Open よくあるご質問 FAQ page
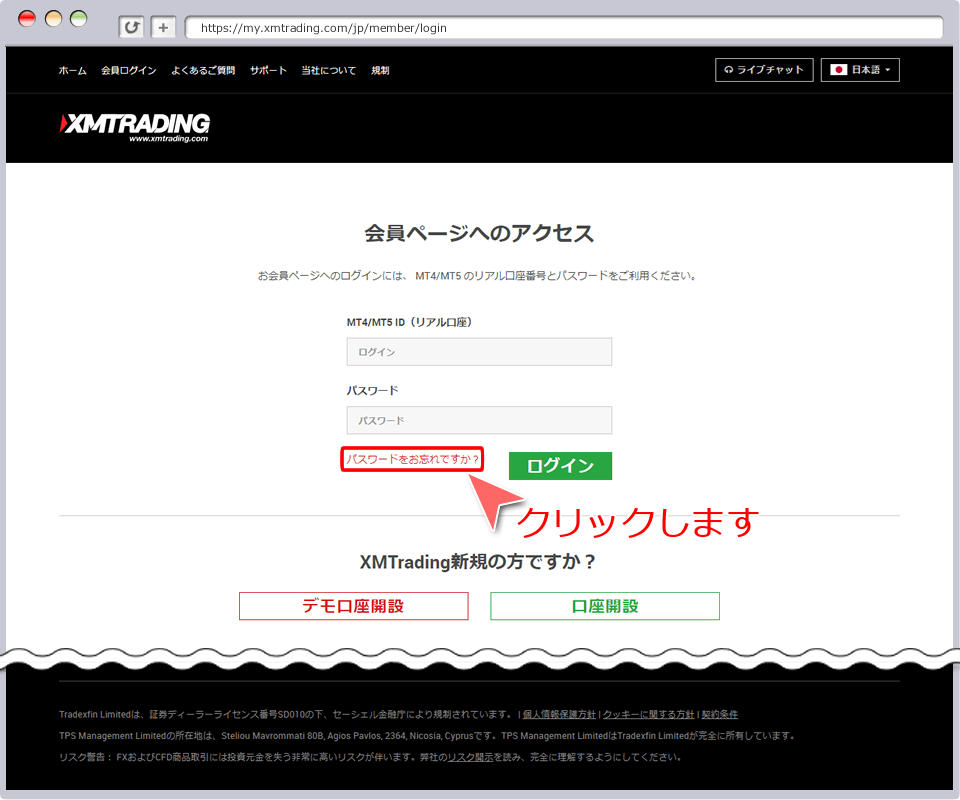960x800 pixels. [203, 71]
